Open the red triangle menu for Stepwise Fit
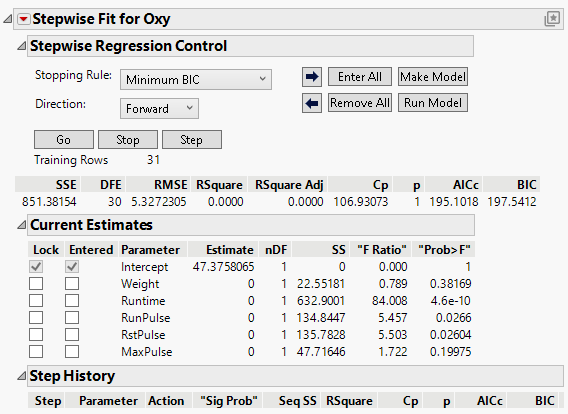The height and width of the screenshot is (414, 568). (24, 19)
